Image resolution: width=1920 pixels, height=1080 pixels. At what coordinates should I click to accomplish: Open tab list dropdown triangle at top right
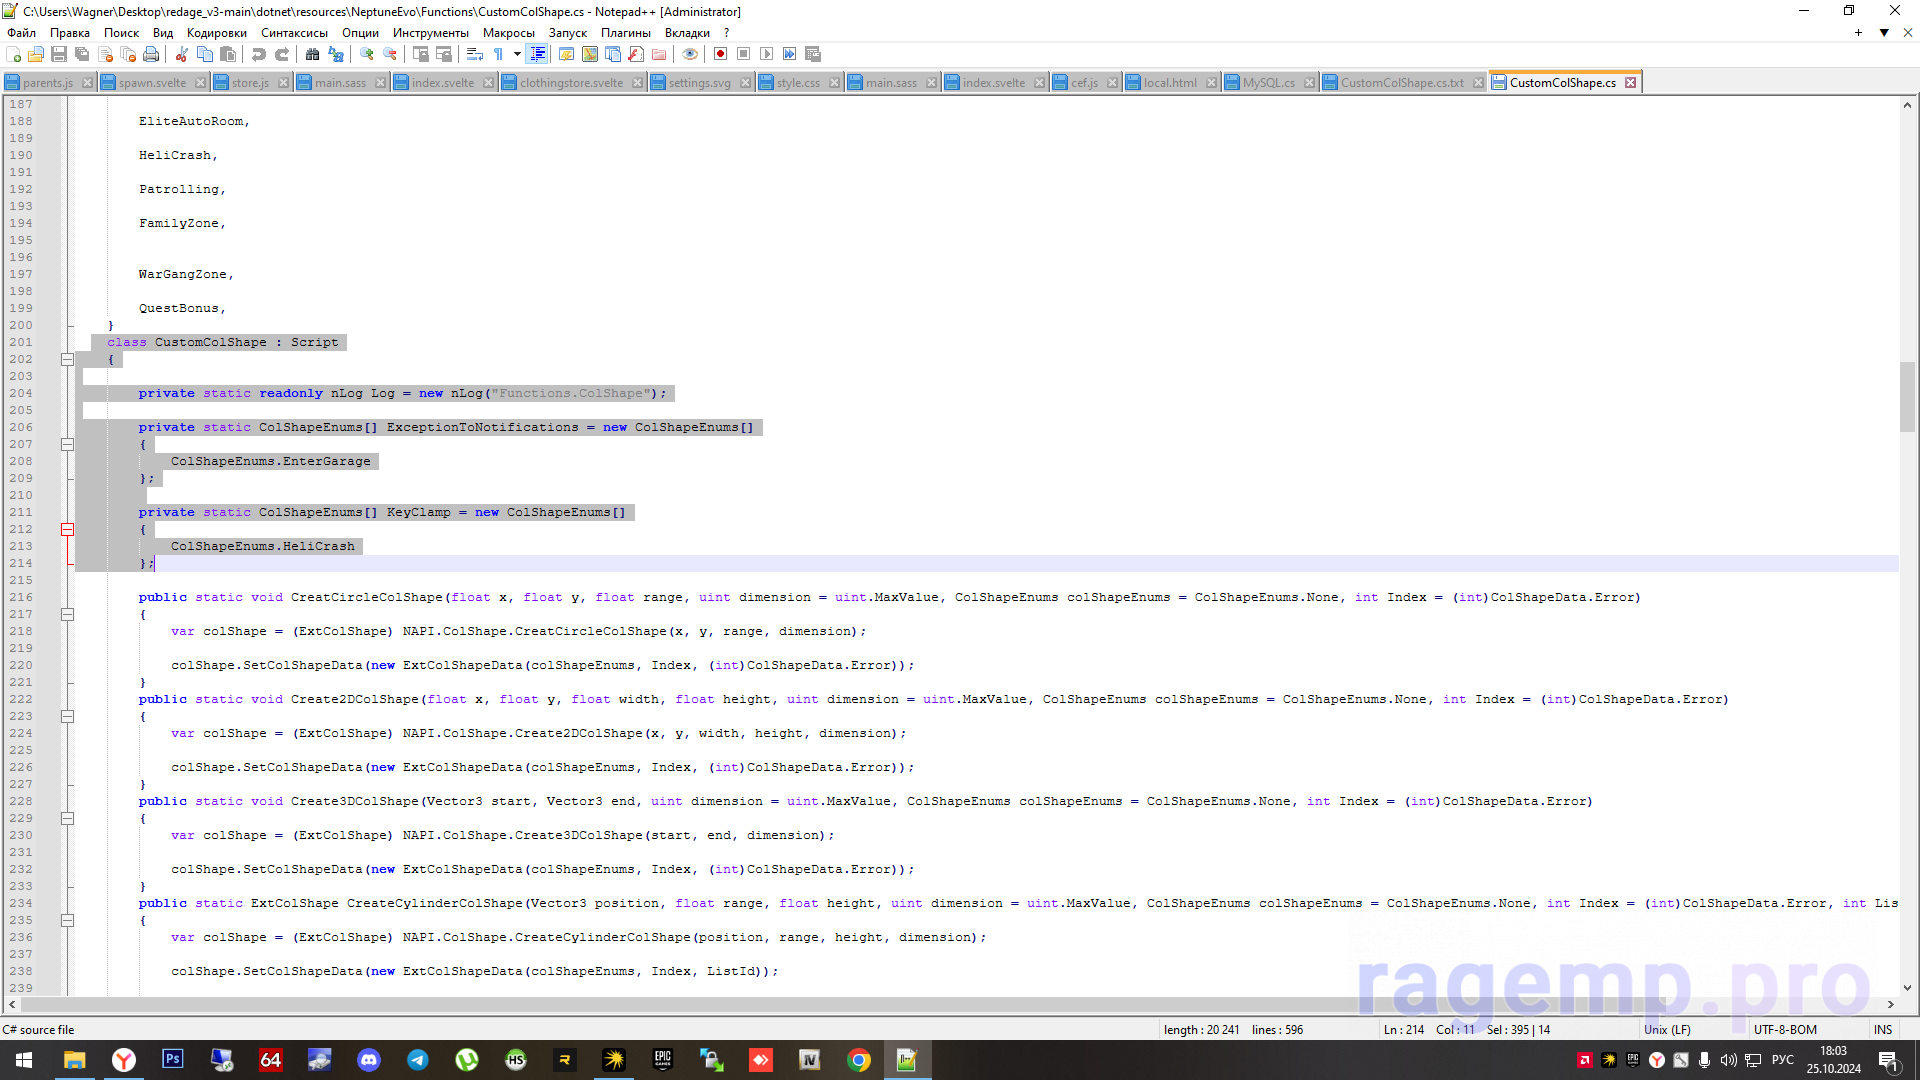[x=1884, y=33]
